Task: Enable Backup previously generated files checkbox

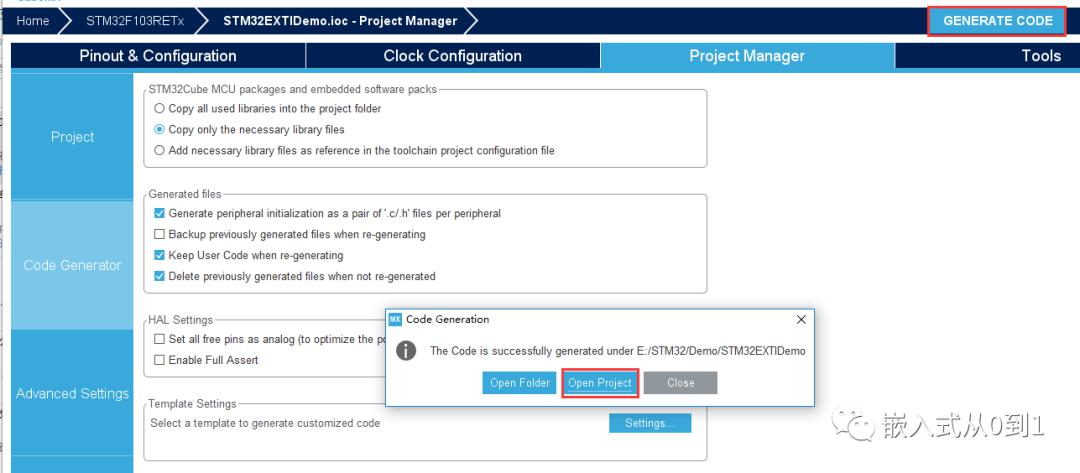Action: click(160, 234)
